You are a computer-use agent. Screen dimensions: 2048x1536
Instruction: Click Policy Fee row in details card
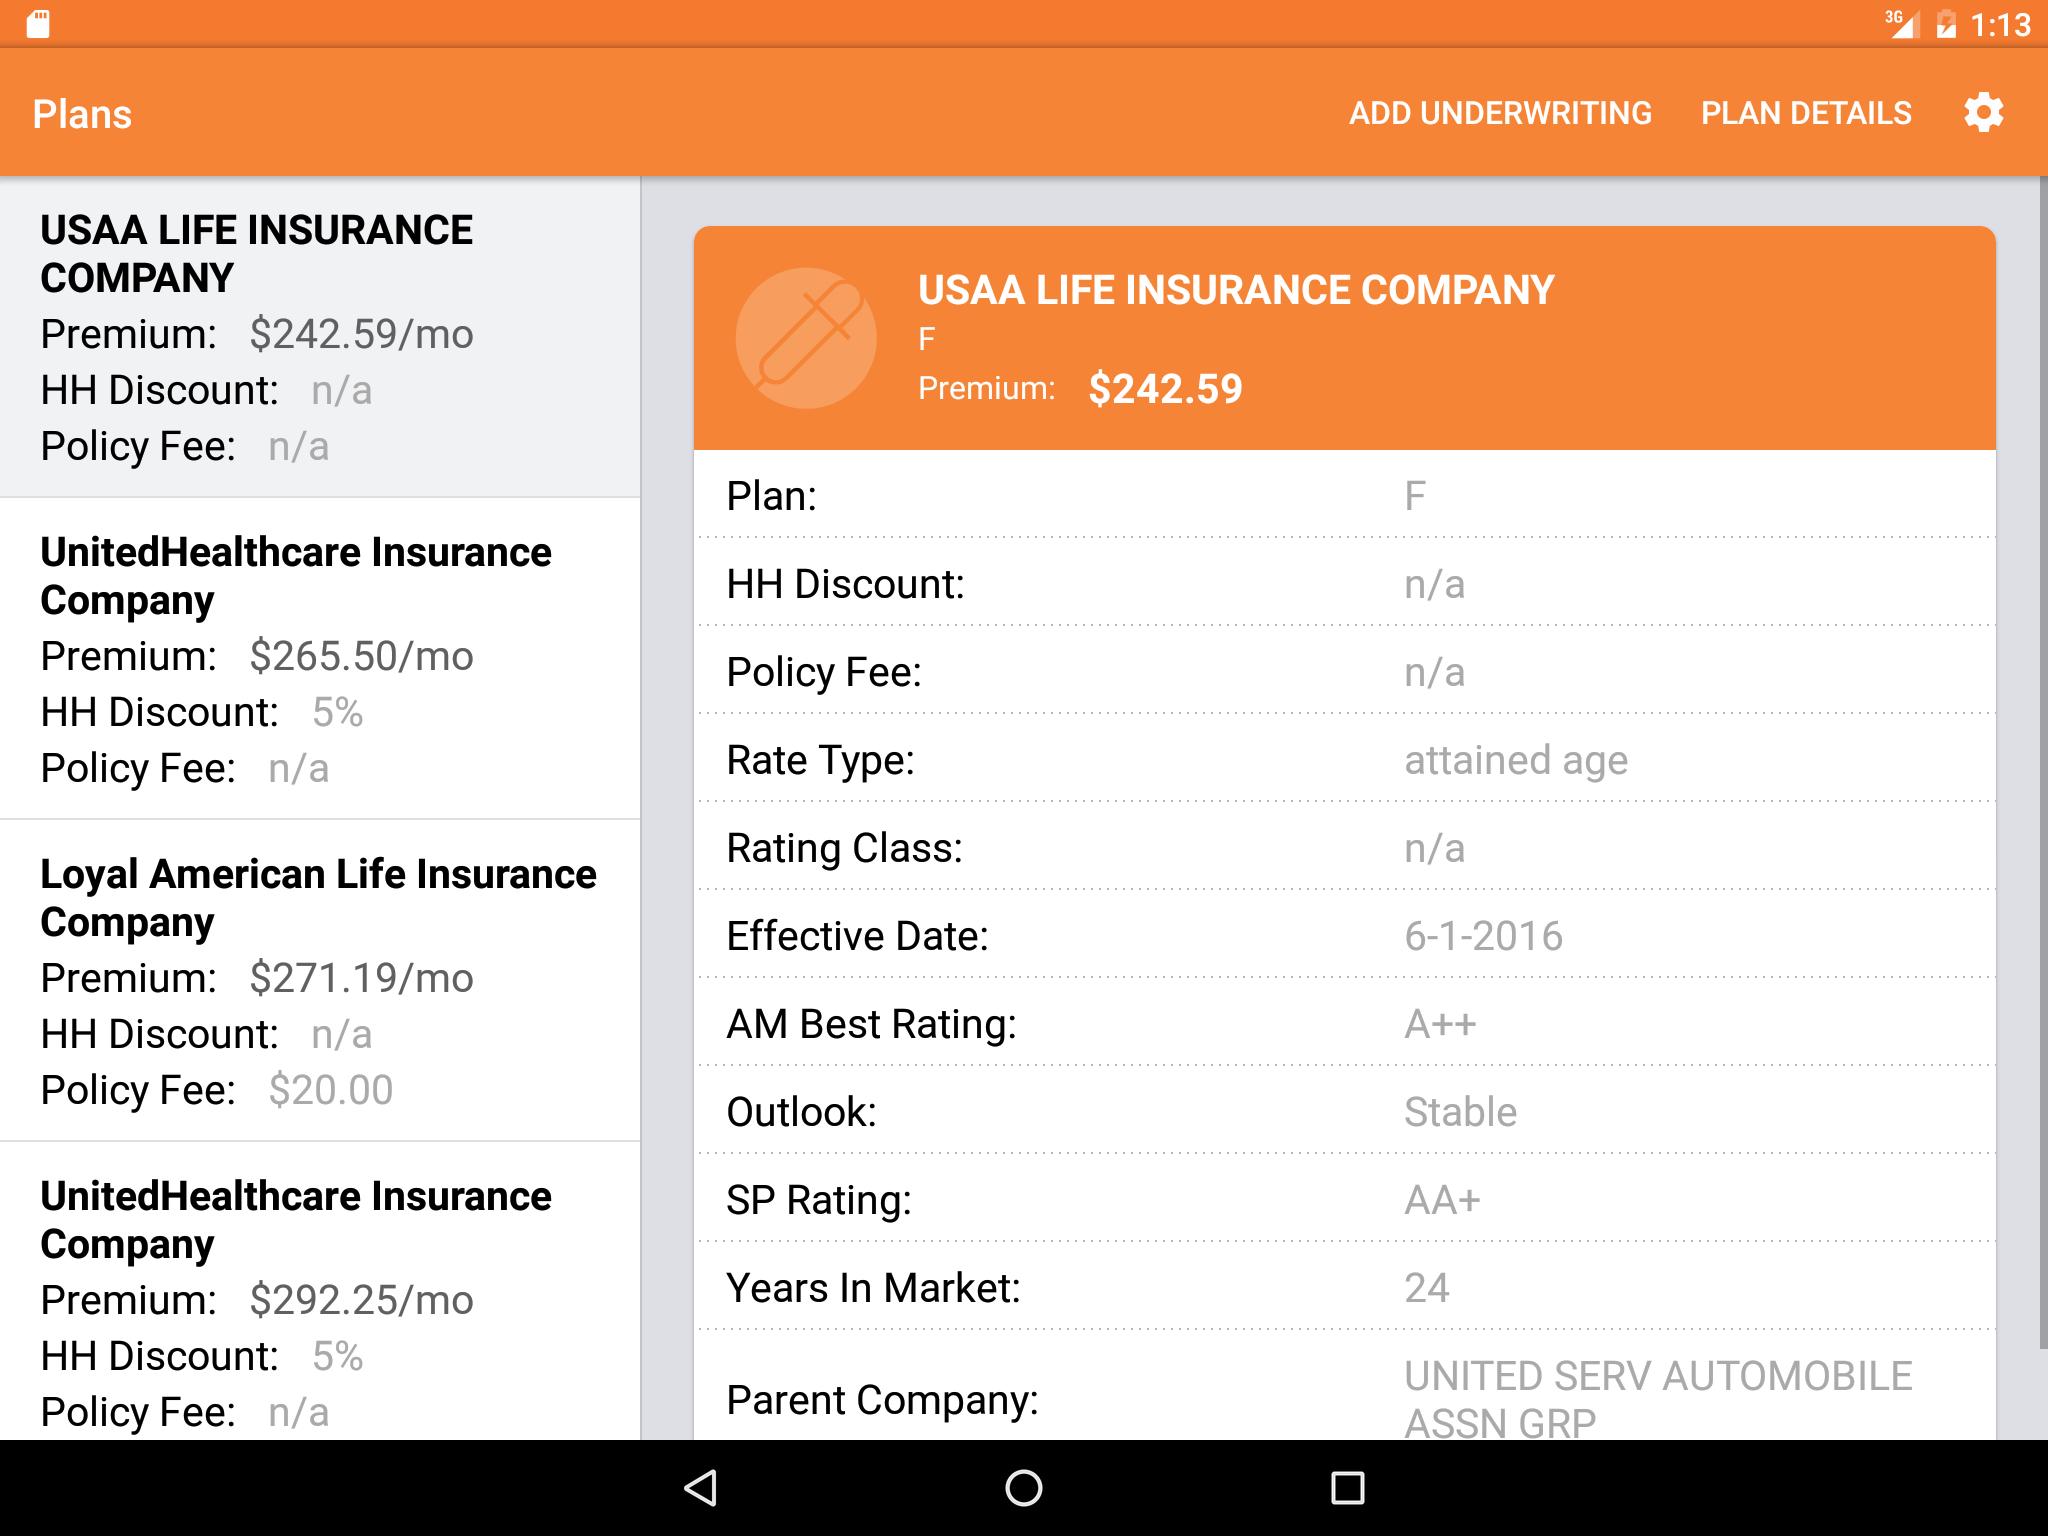click(x=1345, y=672)
